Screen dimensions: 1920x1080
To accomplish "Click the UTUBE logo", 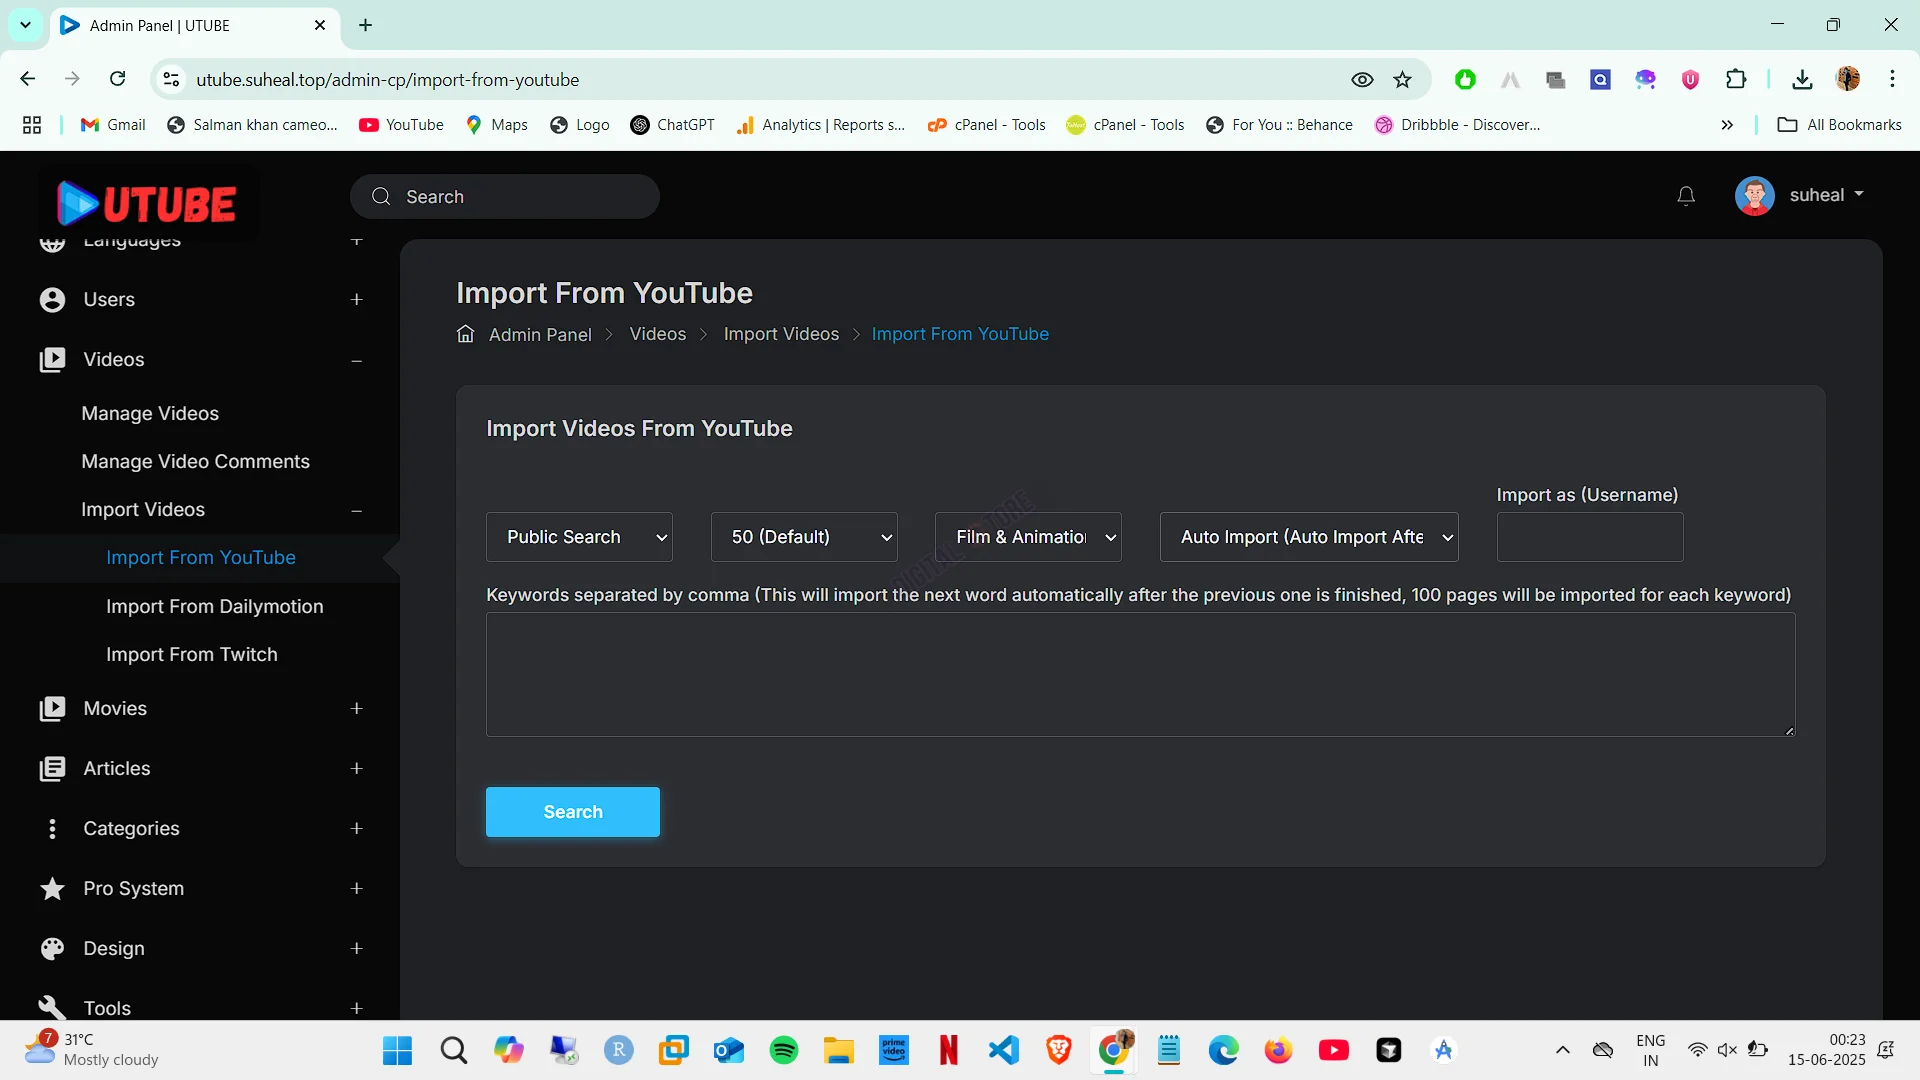I will 147,204.
